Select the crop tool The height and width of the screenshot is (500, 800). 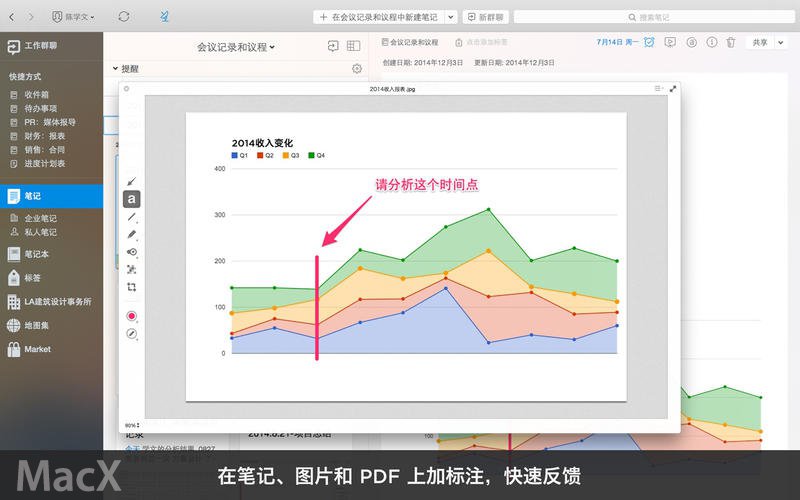click(x=132, y=287)
